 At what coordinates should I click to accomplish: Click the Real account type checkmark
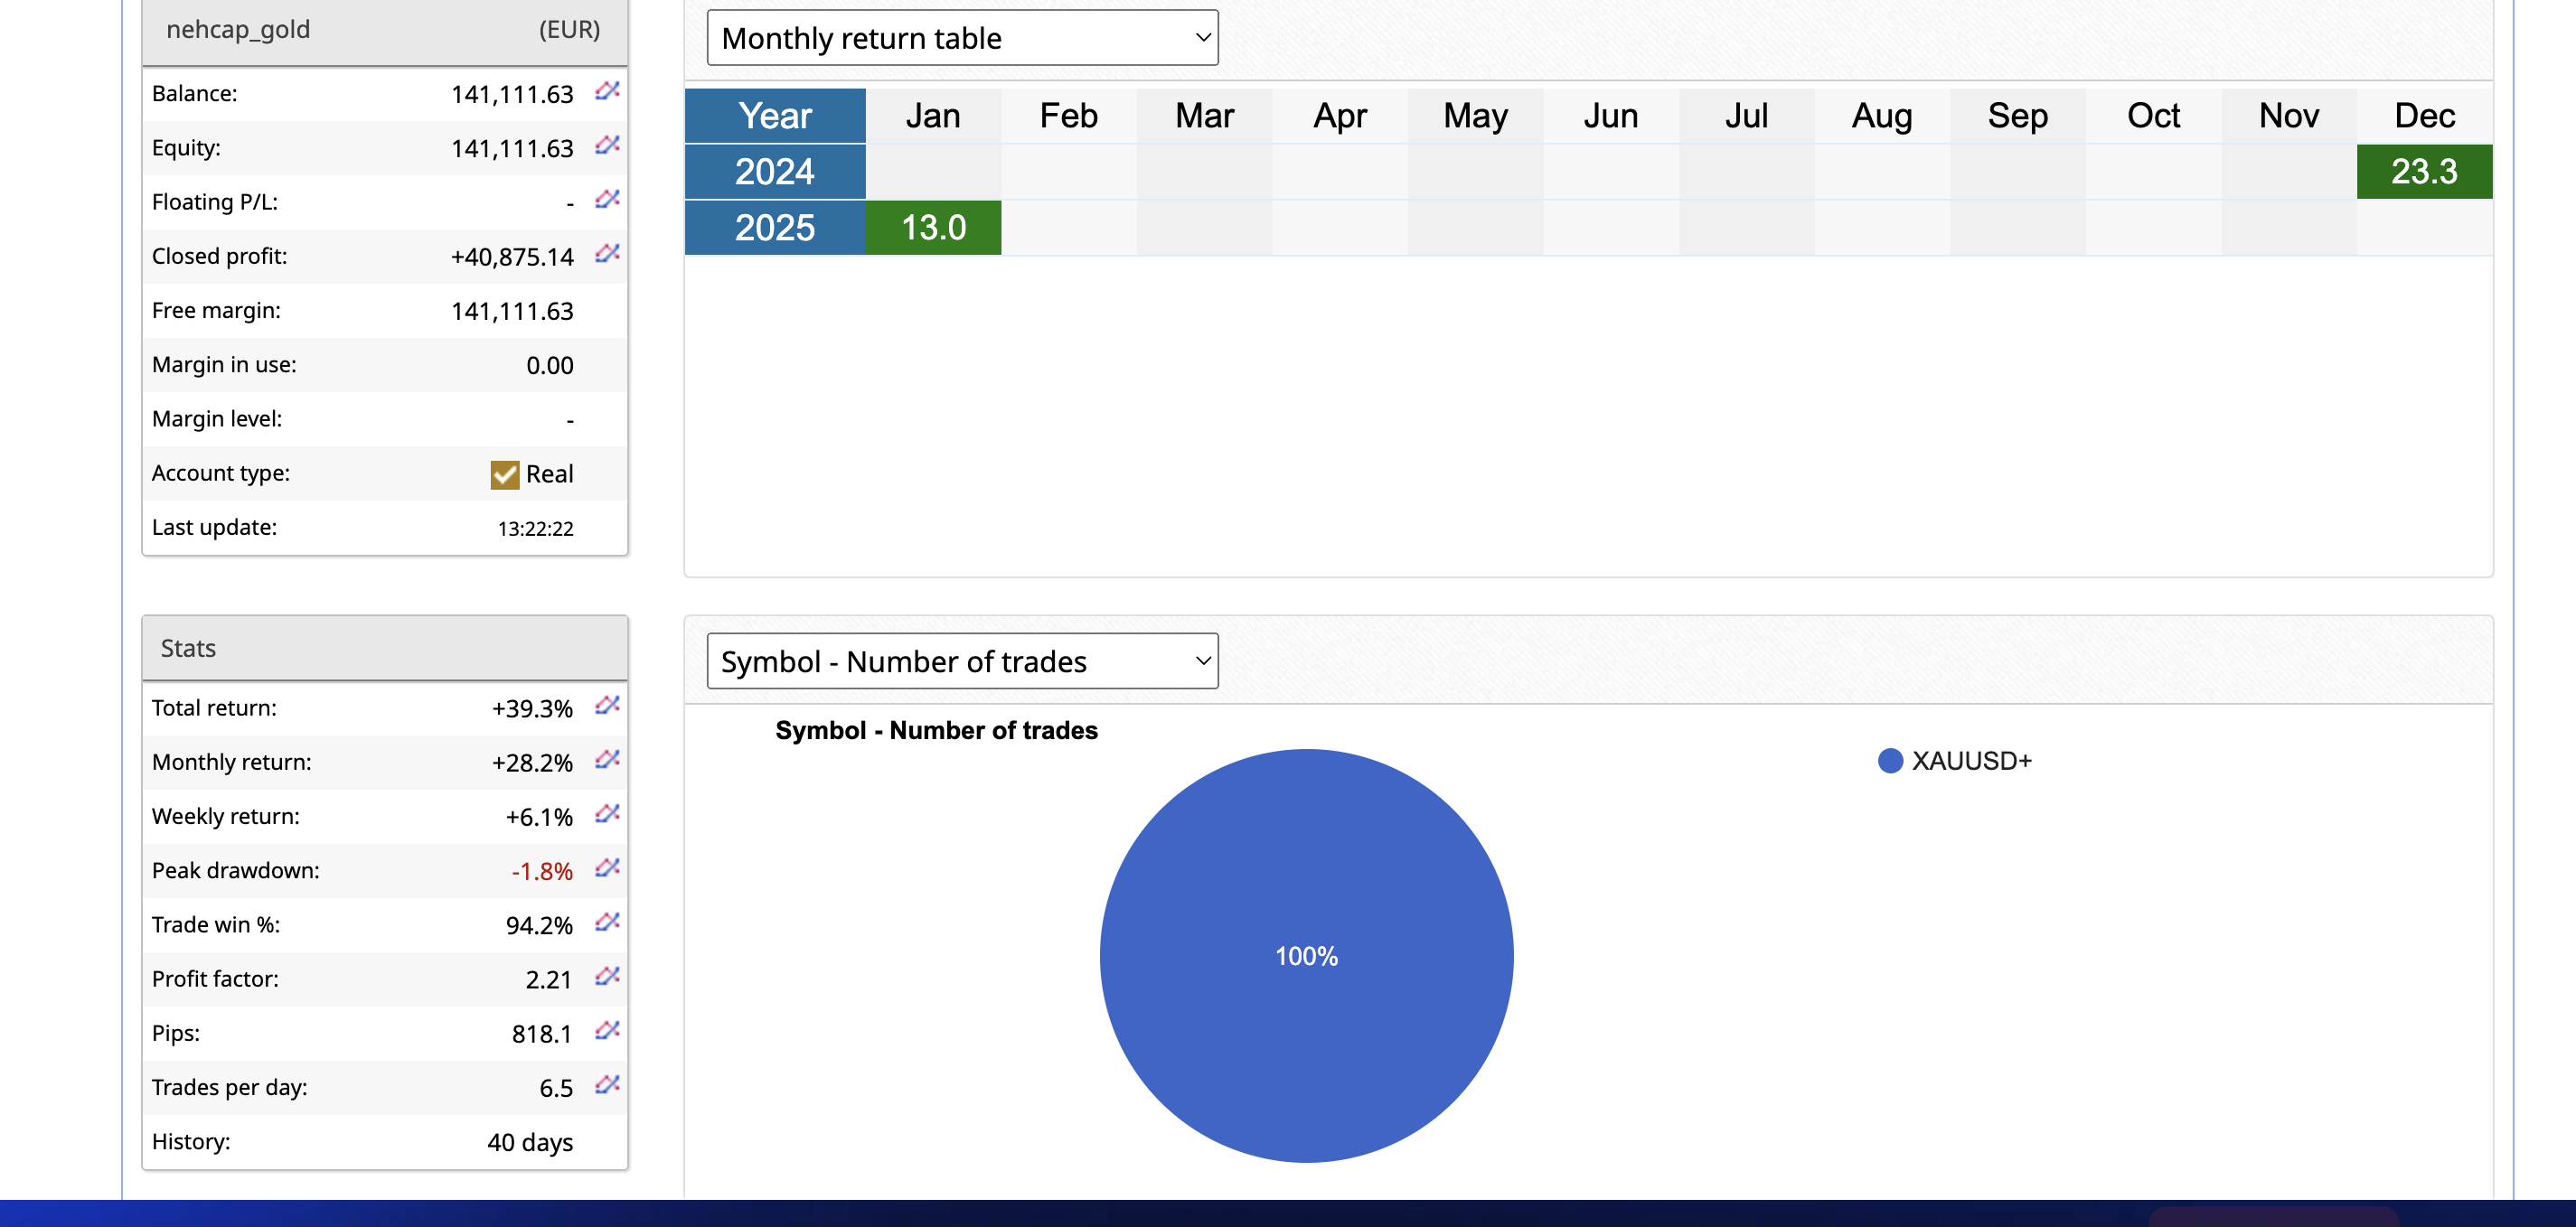504,474
